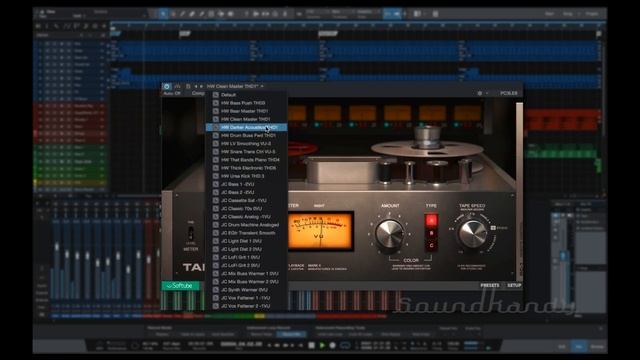Open the Mix view button
Viewport: 640px width, 360px height.
point(579,347)
